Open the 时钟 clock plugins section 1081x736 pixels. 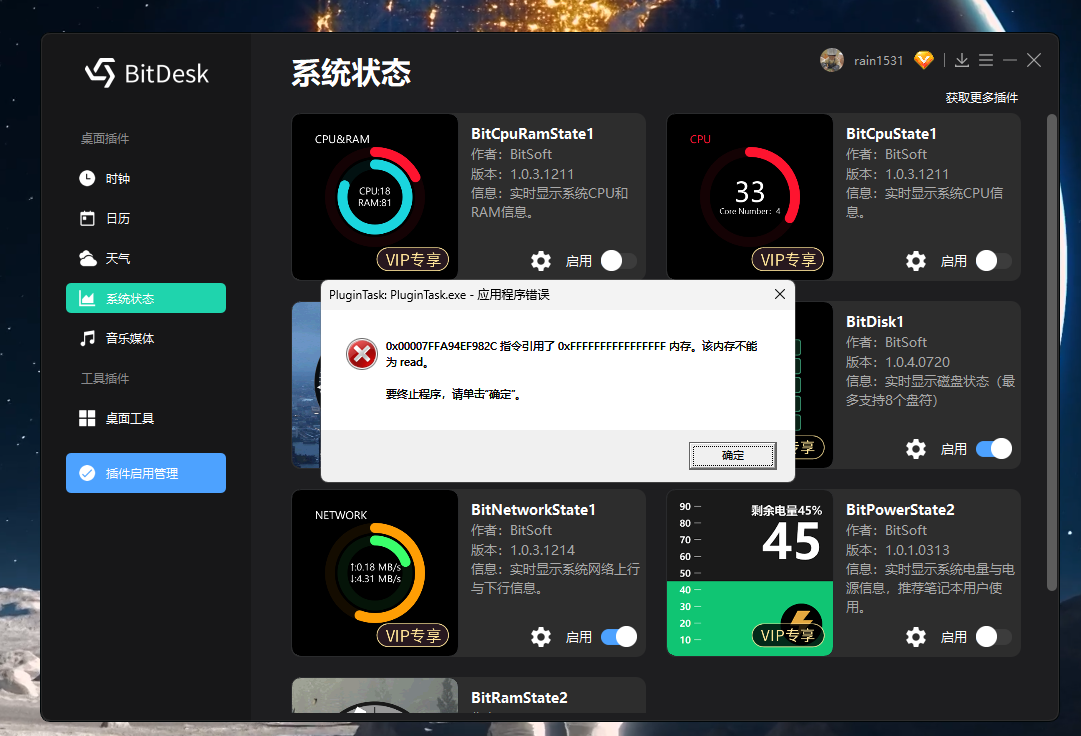(145, 178)
